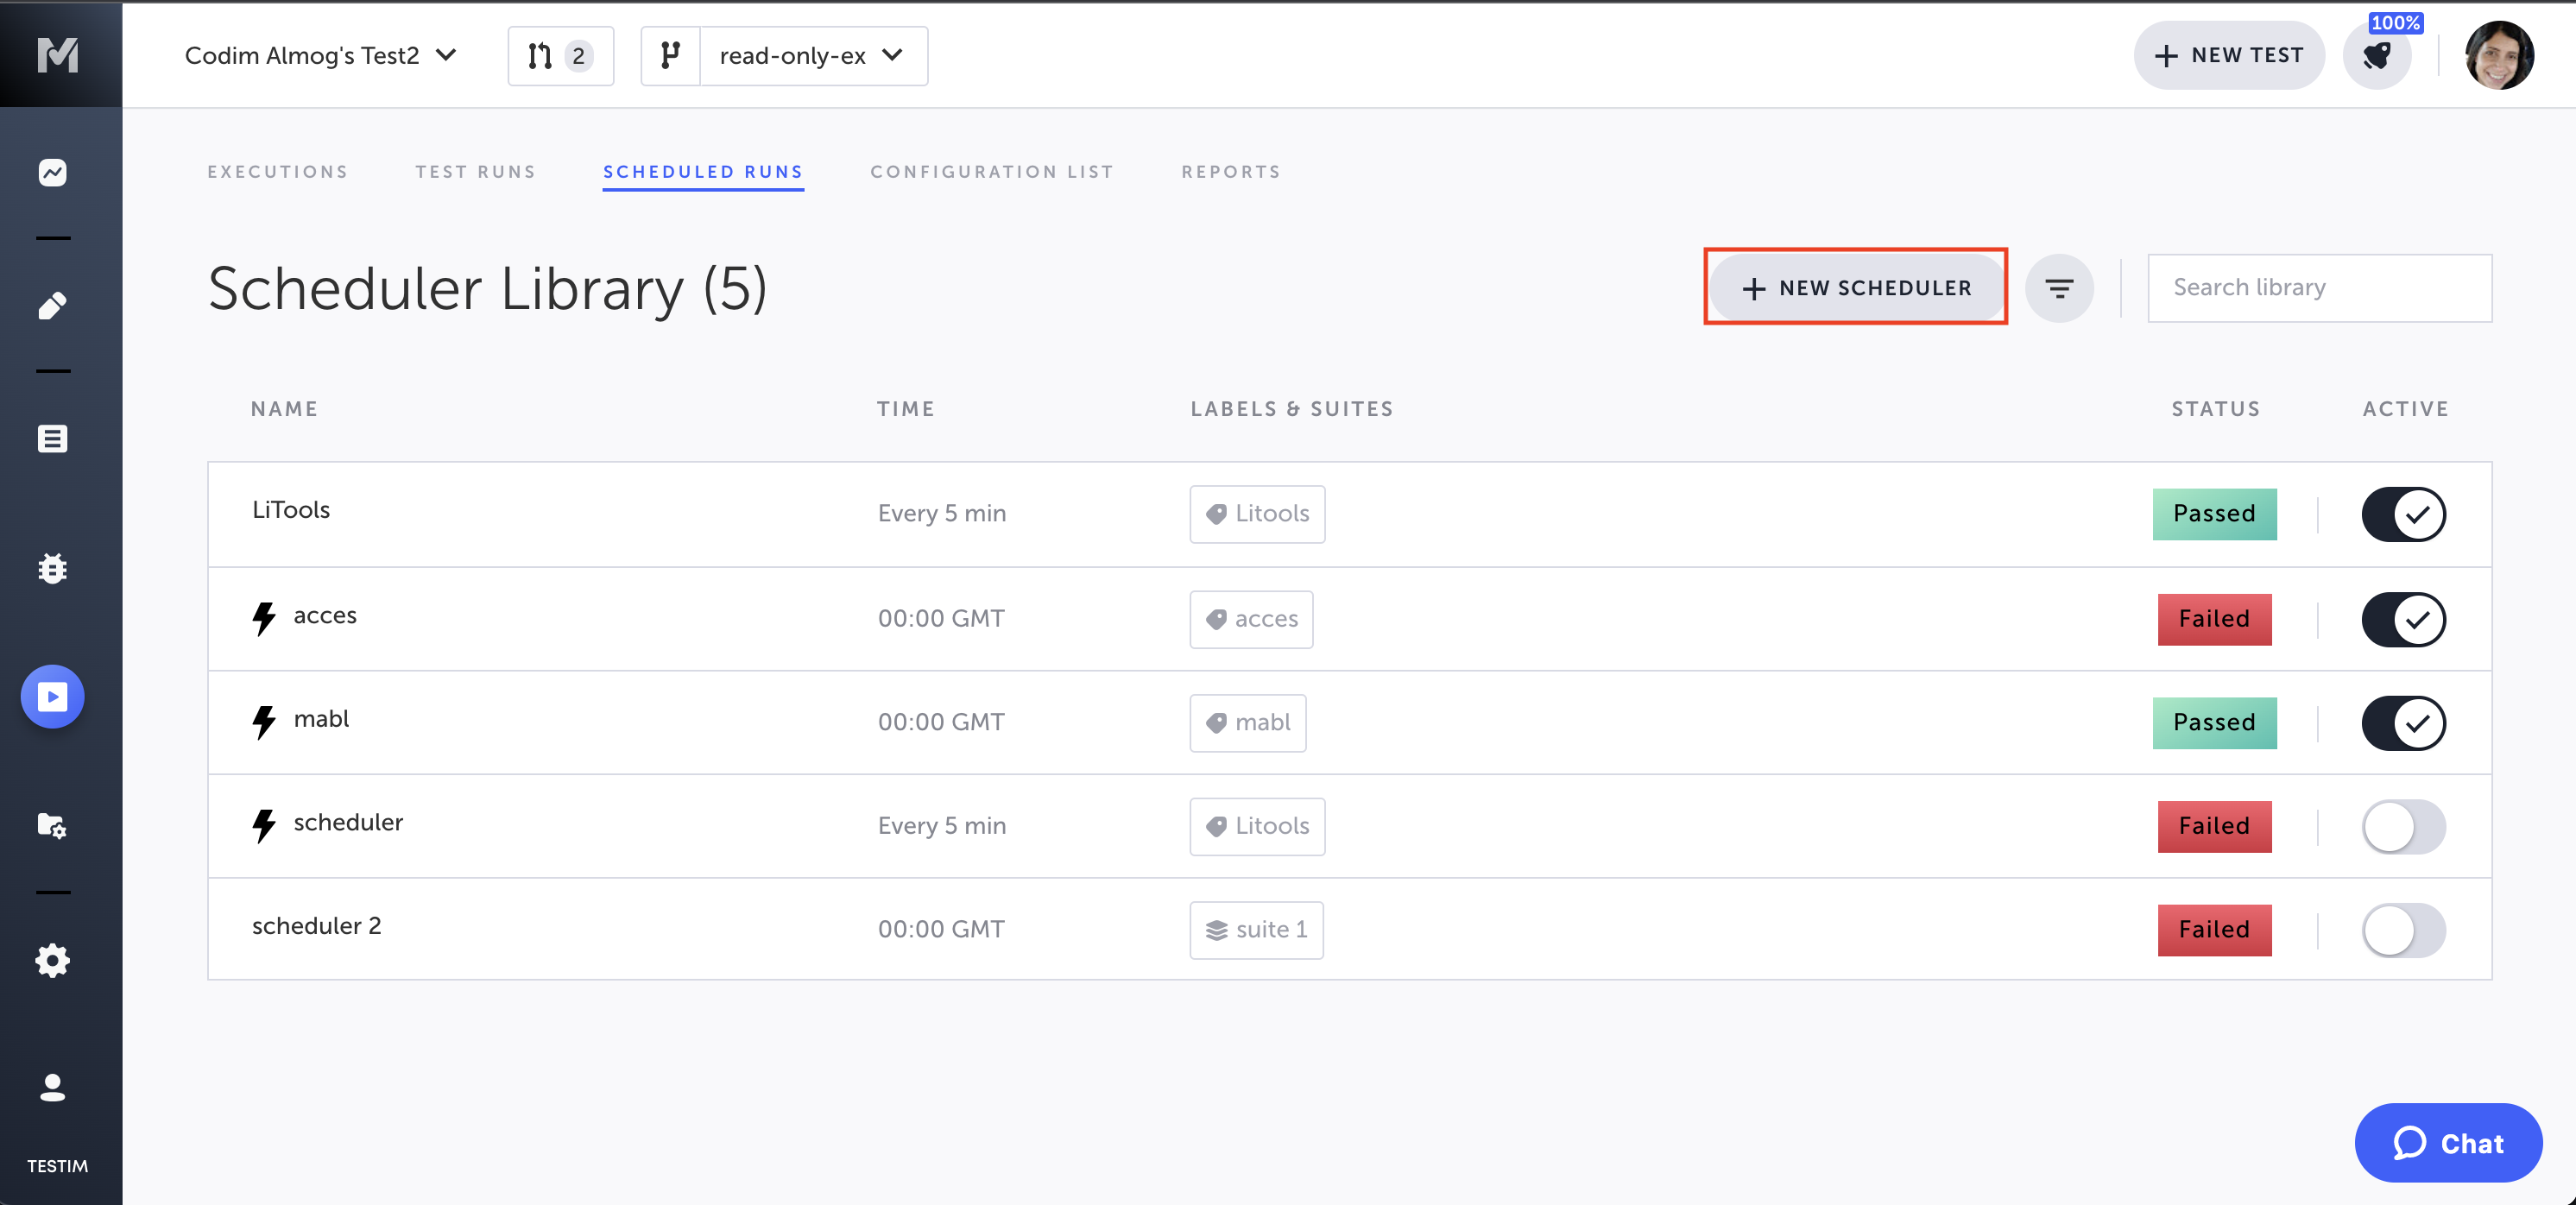Click the New Test button
Image resolution: width=2576 pixels, height=1205 pixels.
pyautogui.click(x=2229, y=56)
